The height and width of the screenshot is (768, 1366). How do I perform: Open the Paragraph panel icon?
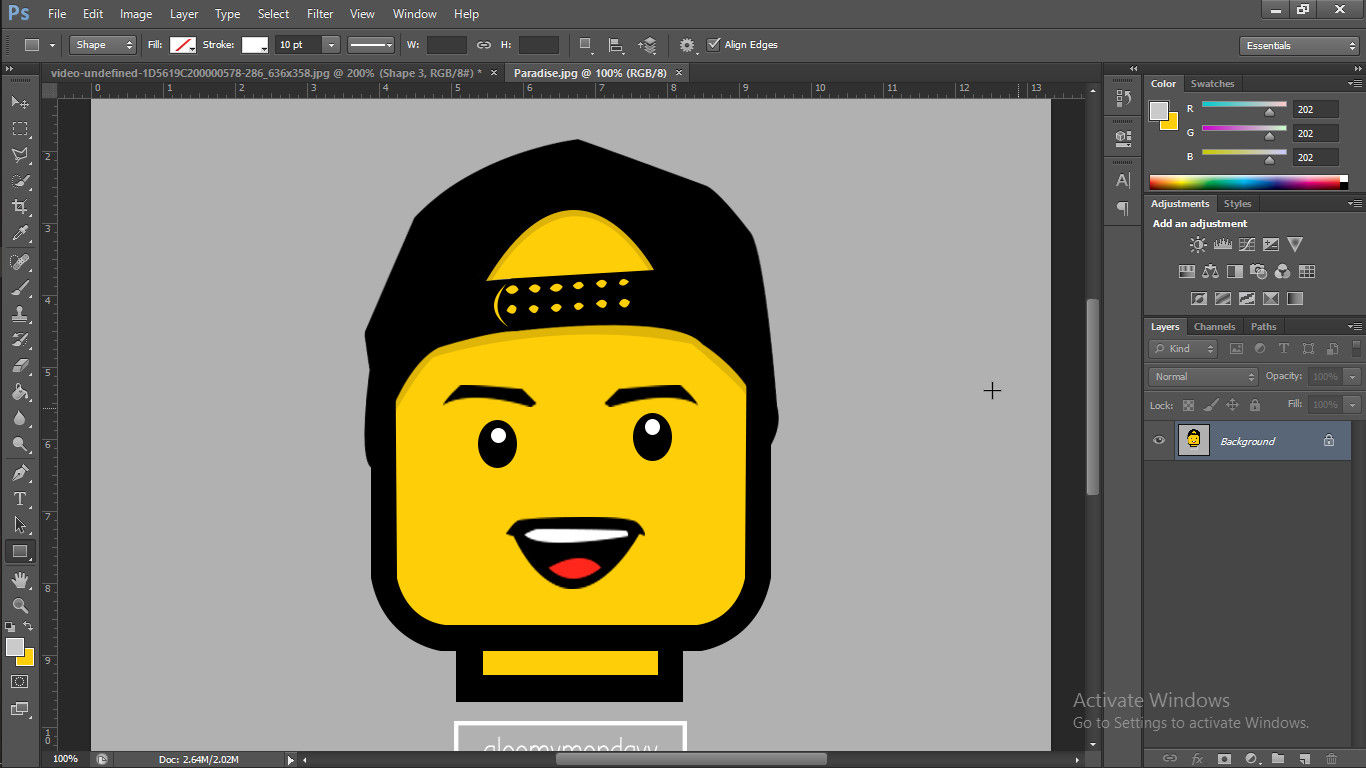(1123, 209)
